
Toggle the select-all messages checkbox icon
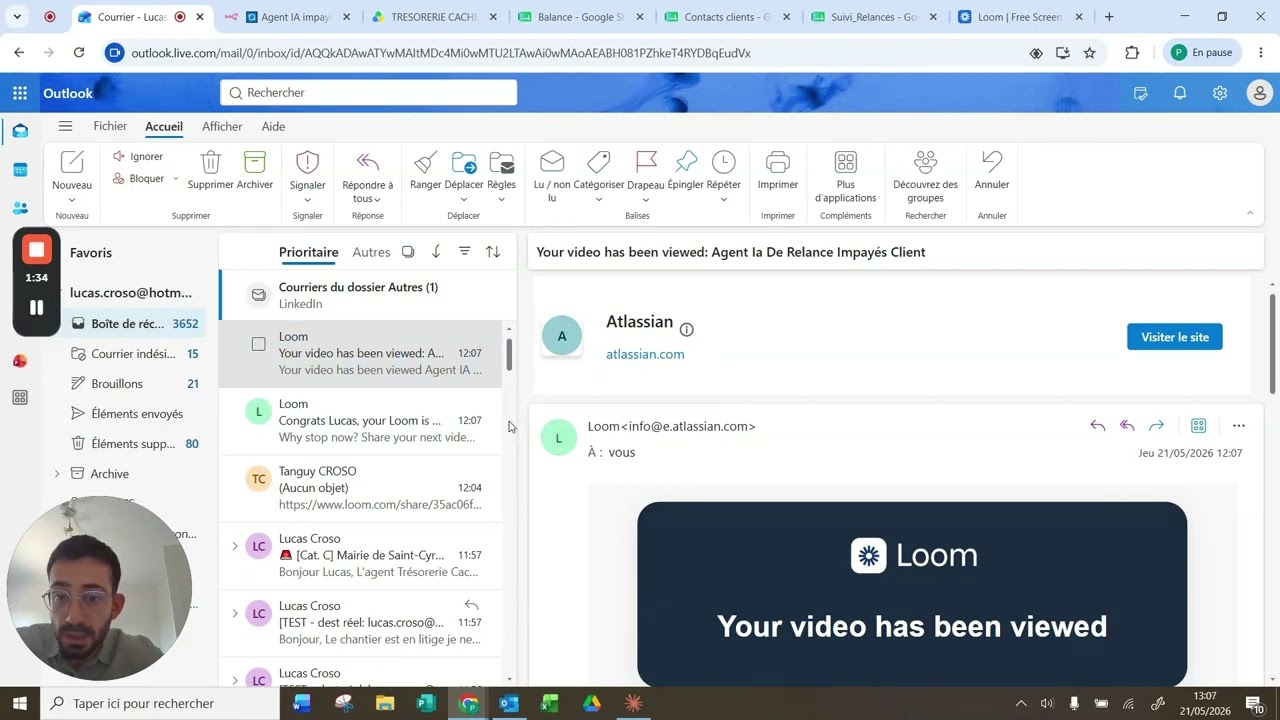pyautogui.click(x=408, y=252)
